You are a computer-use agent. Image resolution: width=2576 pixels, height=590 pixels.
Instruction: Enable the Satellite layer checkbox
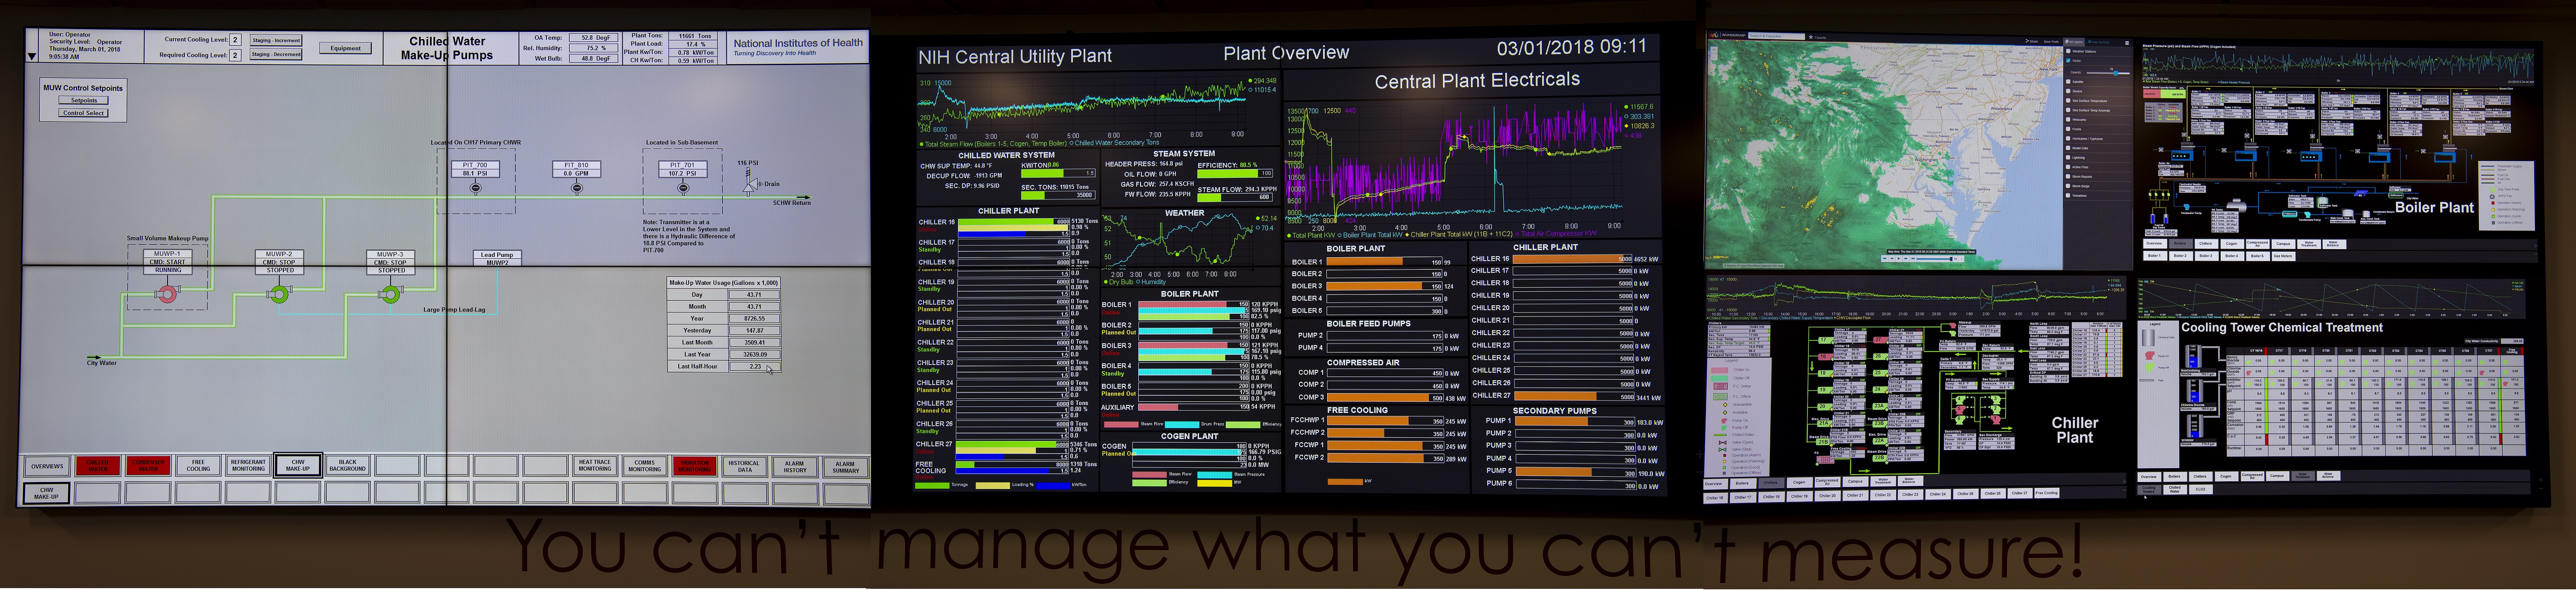[x=2068, y=82]
